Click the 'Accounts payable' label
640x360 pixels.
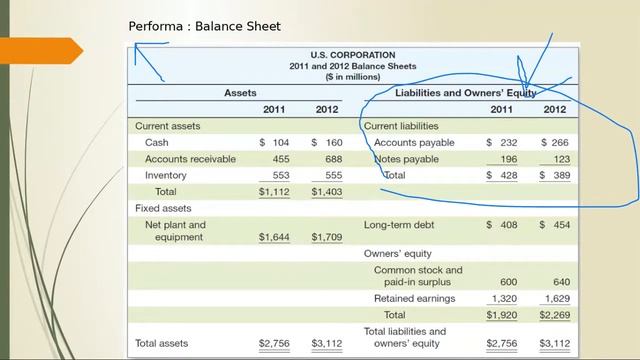pos(414,142)
